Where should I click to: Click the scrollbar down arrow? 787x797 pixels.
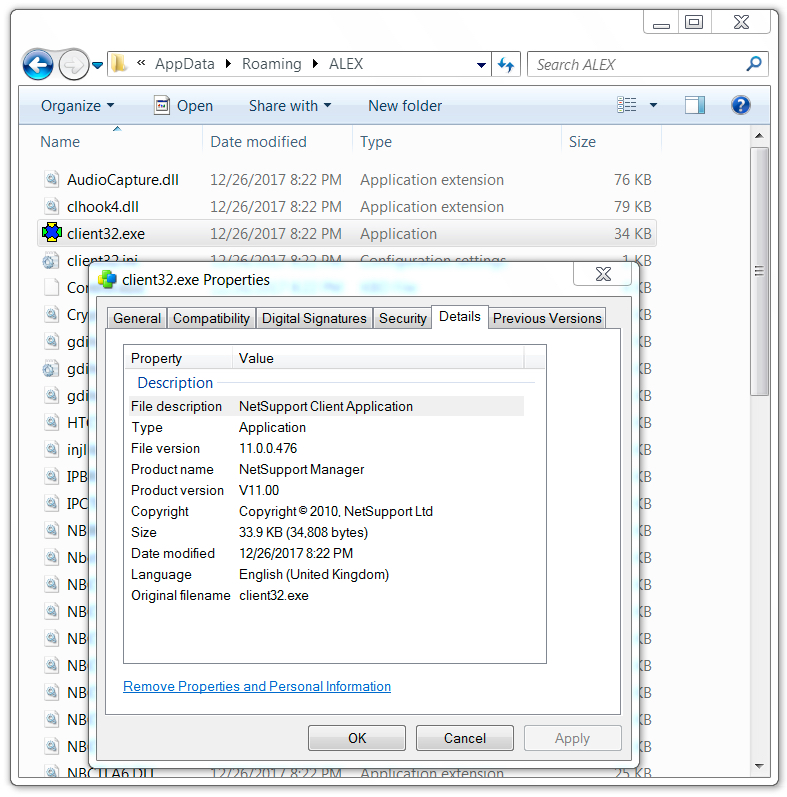click(x=759, y=765)
